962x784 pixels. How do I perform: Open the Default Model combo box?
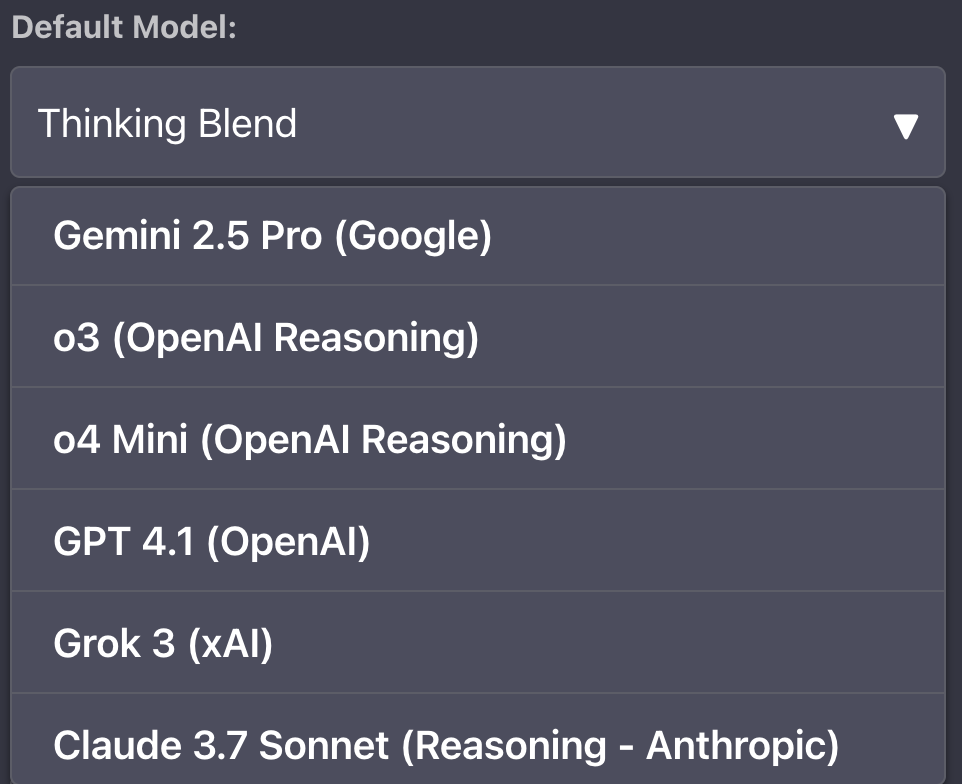pos(477,123)
